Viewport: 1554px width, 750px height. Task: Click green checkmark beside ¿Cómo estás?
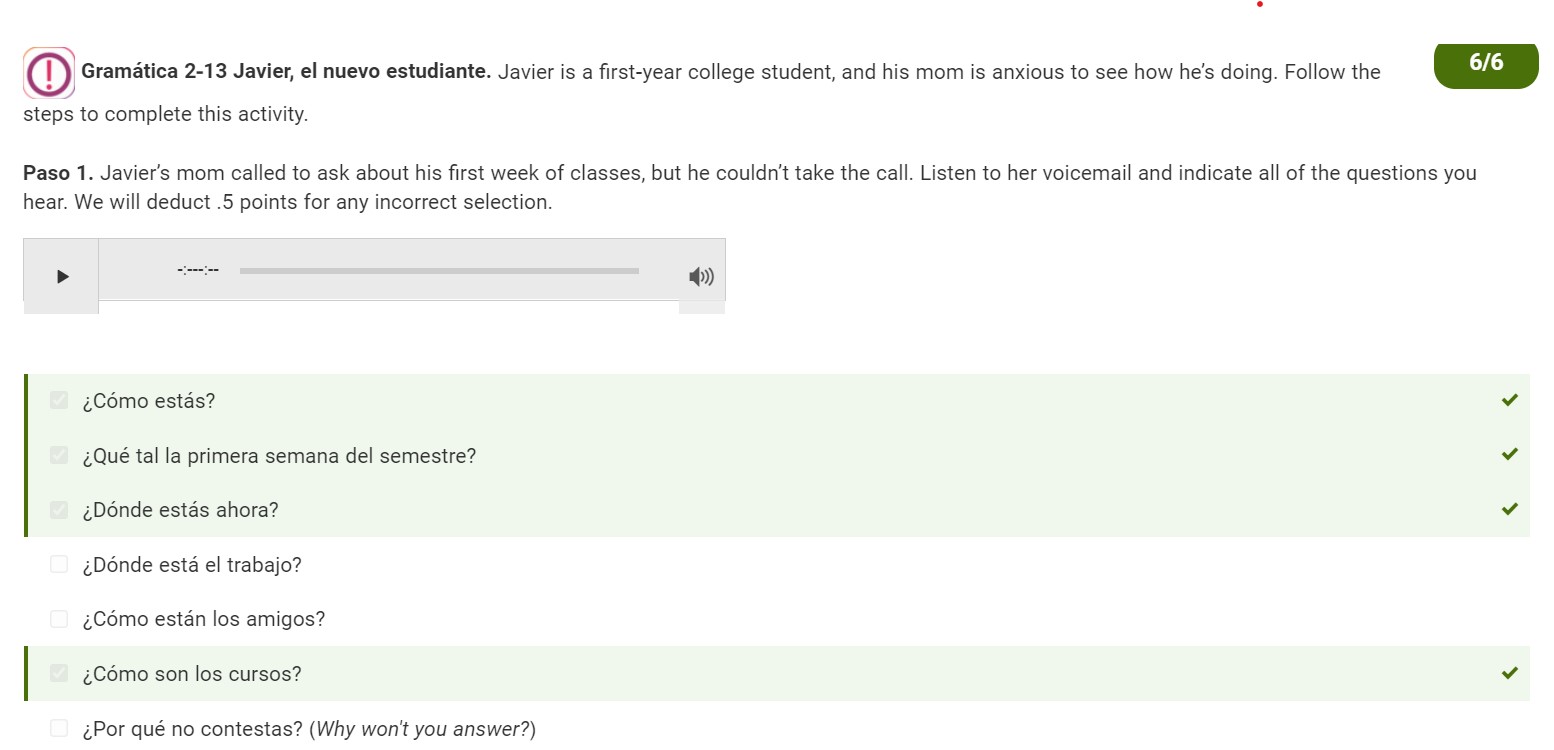point(1509,400)
